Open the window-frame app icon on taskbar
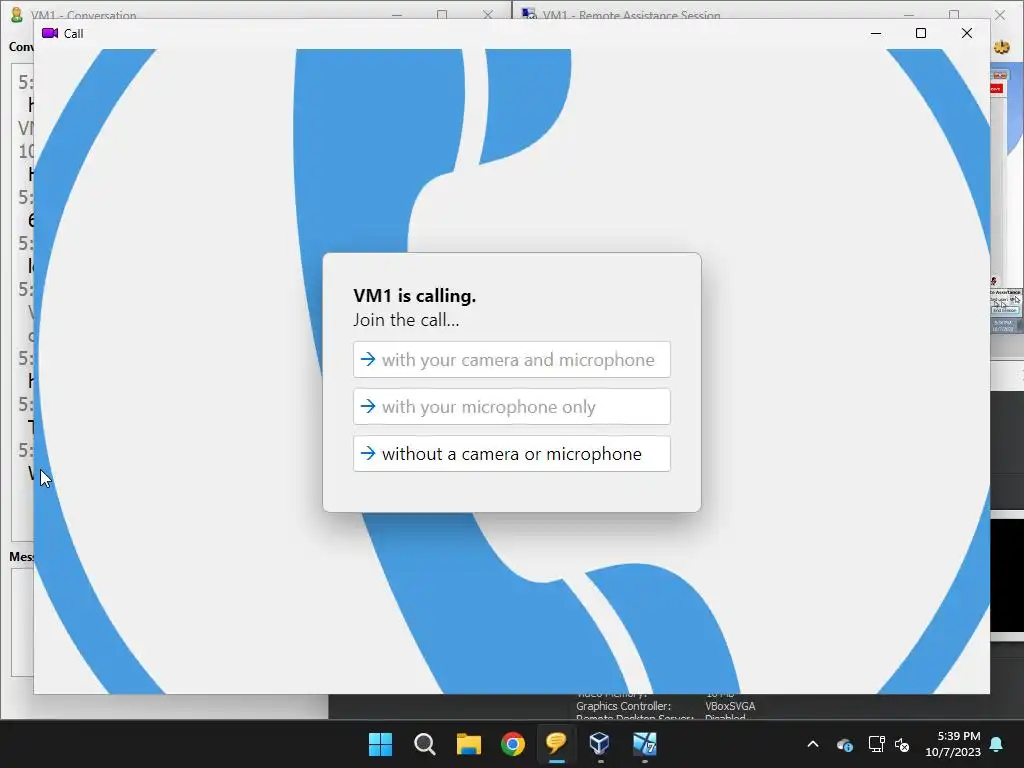1024x768 pixels. [645, 744]
